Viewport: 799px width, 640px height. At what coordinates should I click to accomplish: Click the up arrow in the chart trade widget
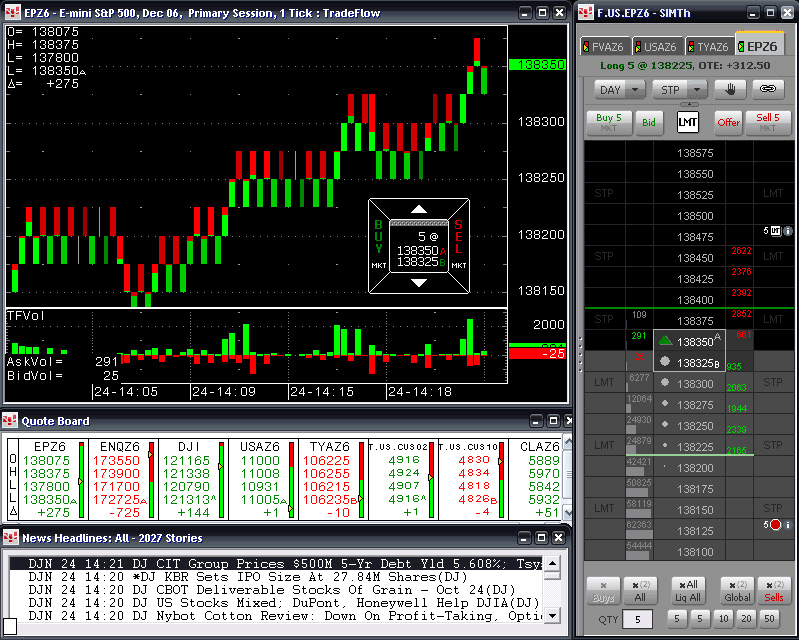click(419, 209)
